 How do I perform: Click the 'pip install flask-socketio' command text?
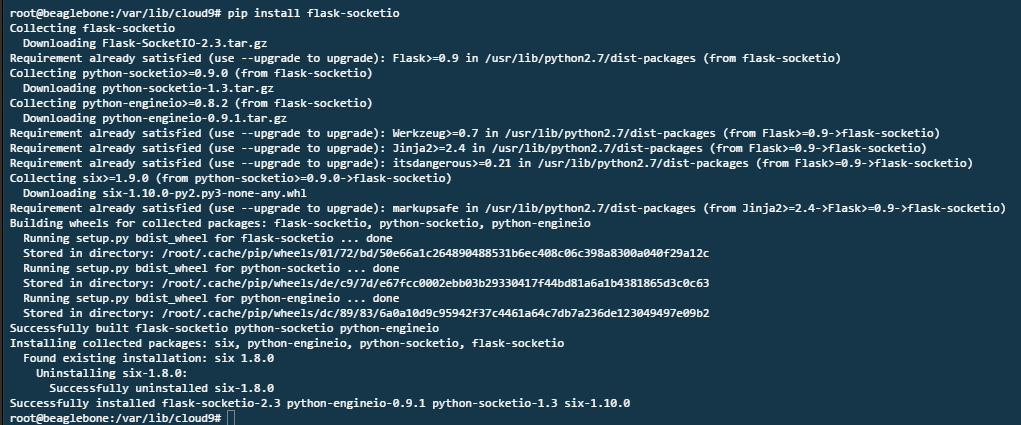(314, 13)
